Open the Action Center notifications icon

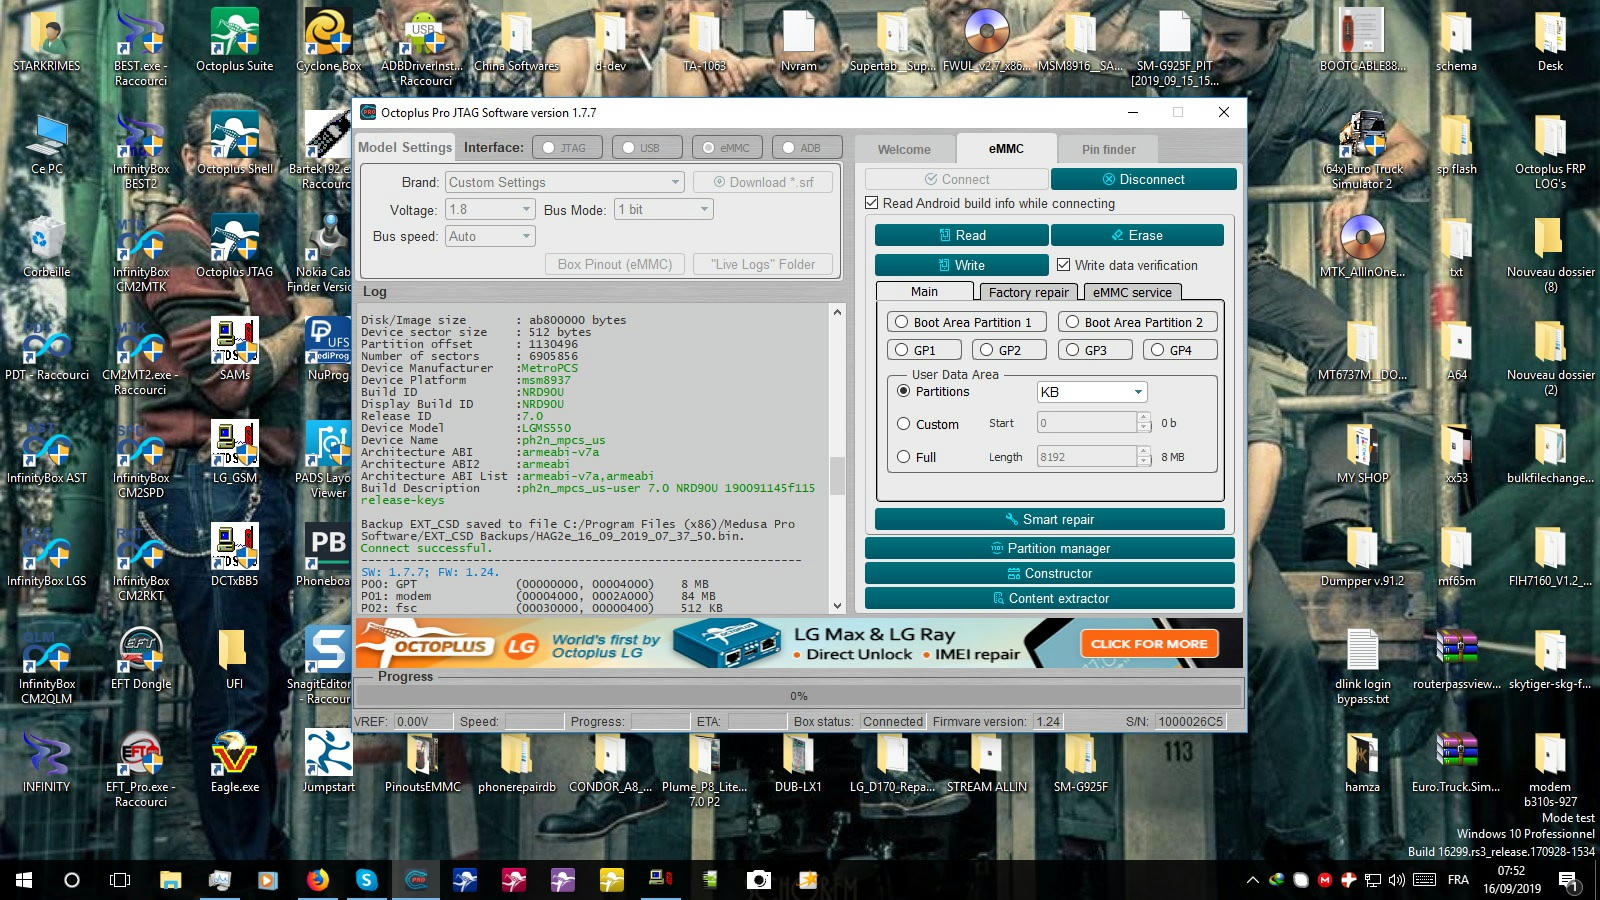pos(1567,880)
